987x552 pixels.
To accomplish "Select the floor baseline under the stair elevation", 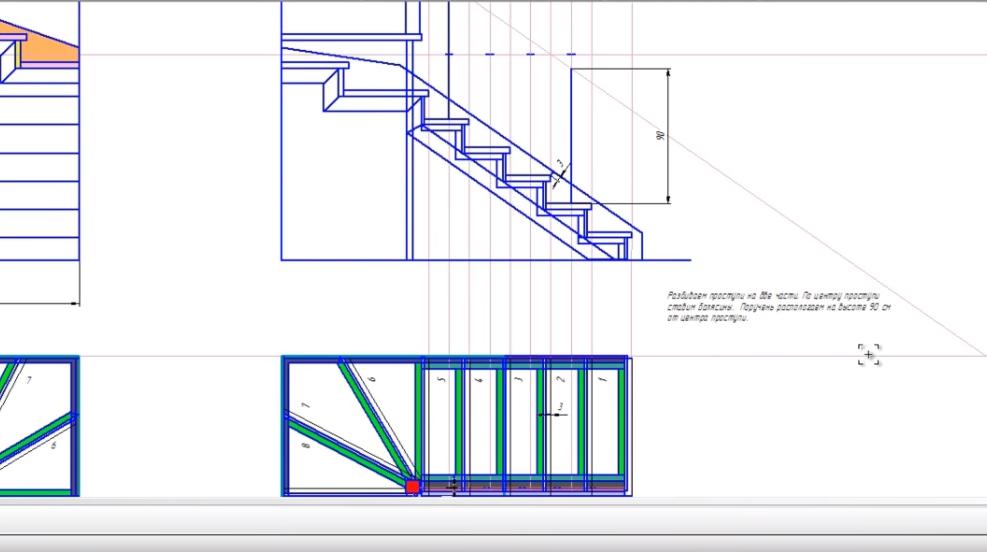I will pyautogui.click(x=450, y=260).
